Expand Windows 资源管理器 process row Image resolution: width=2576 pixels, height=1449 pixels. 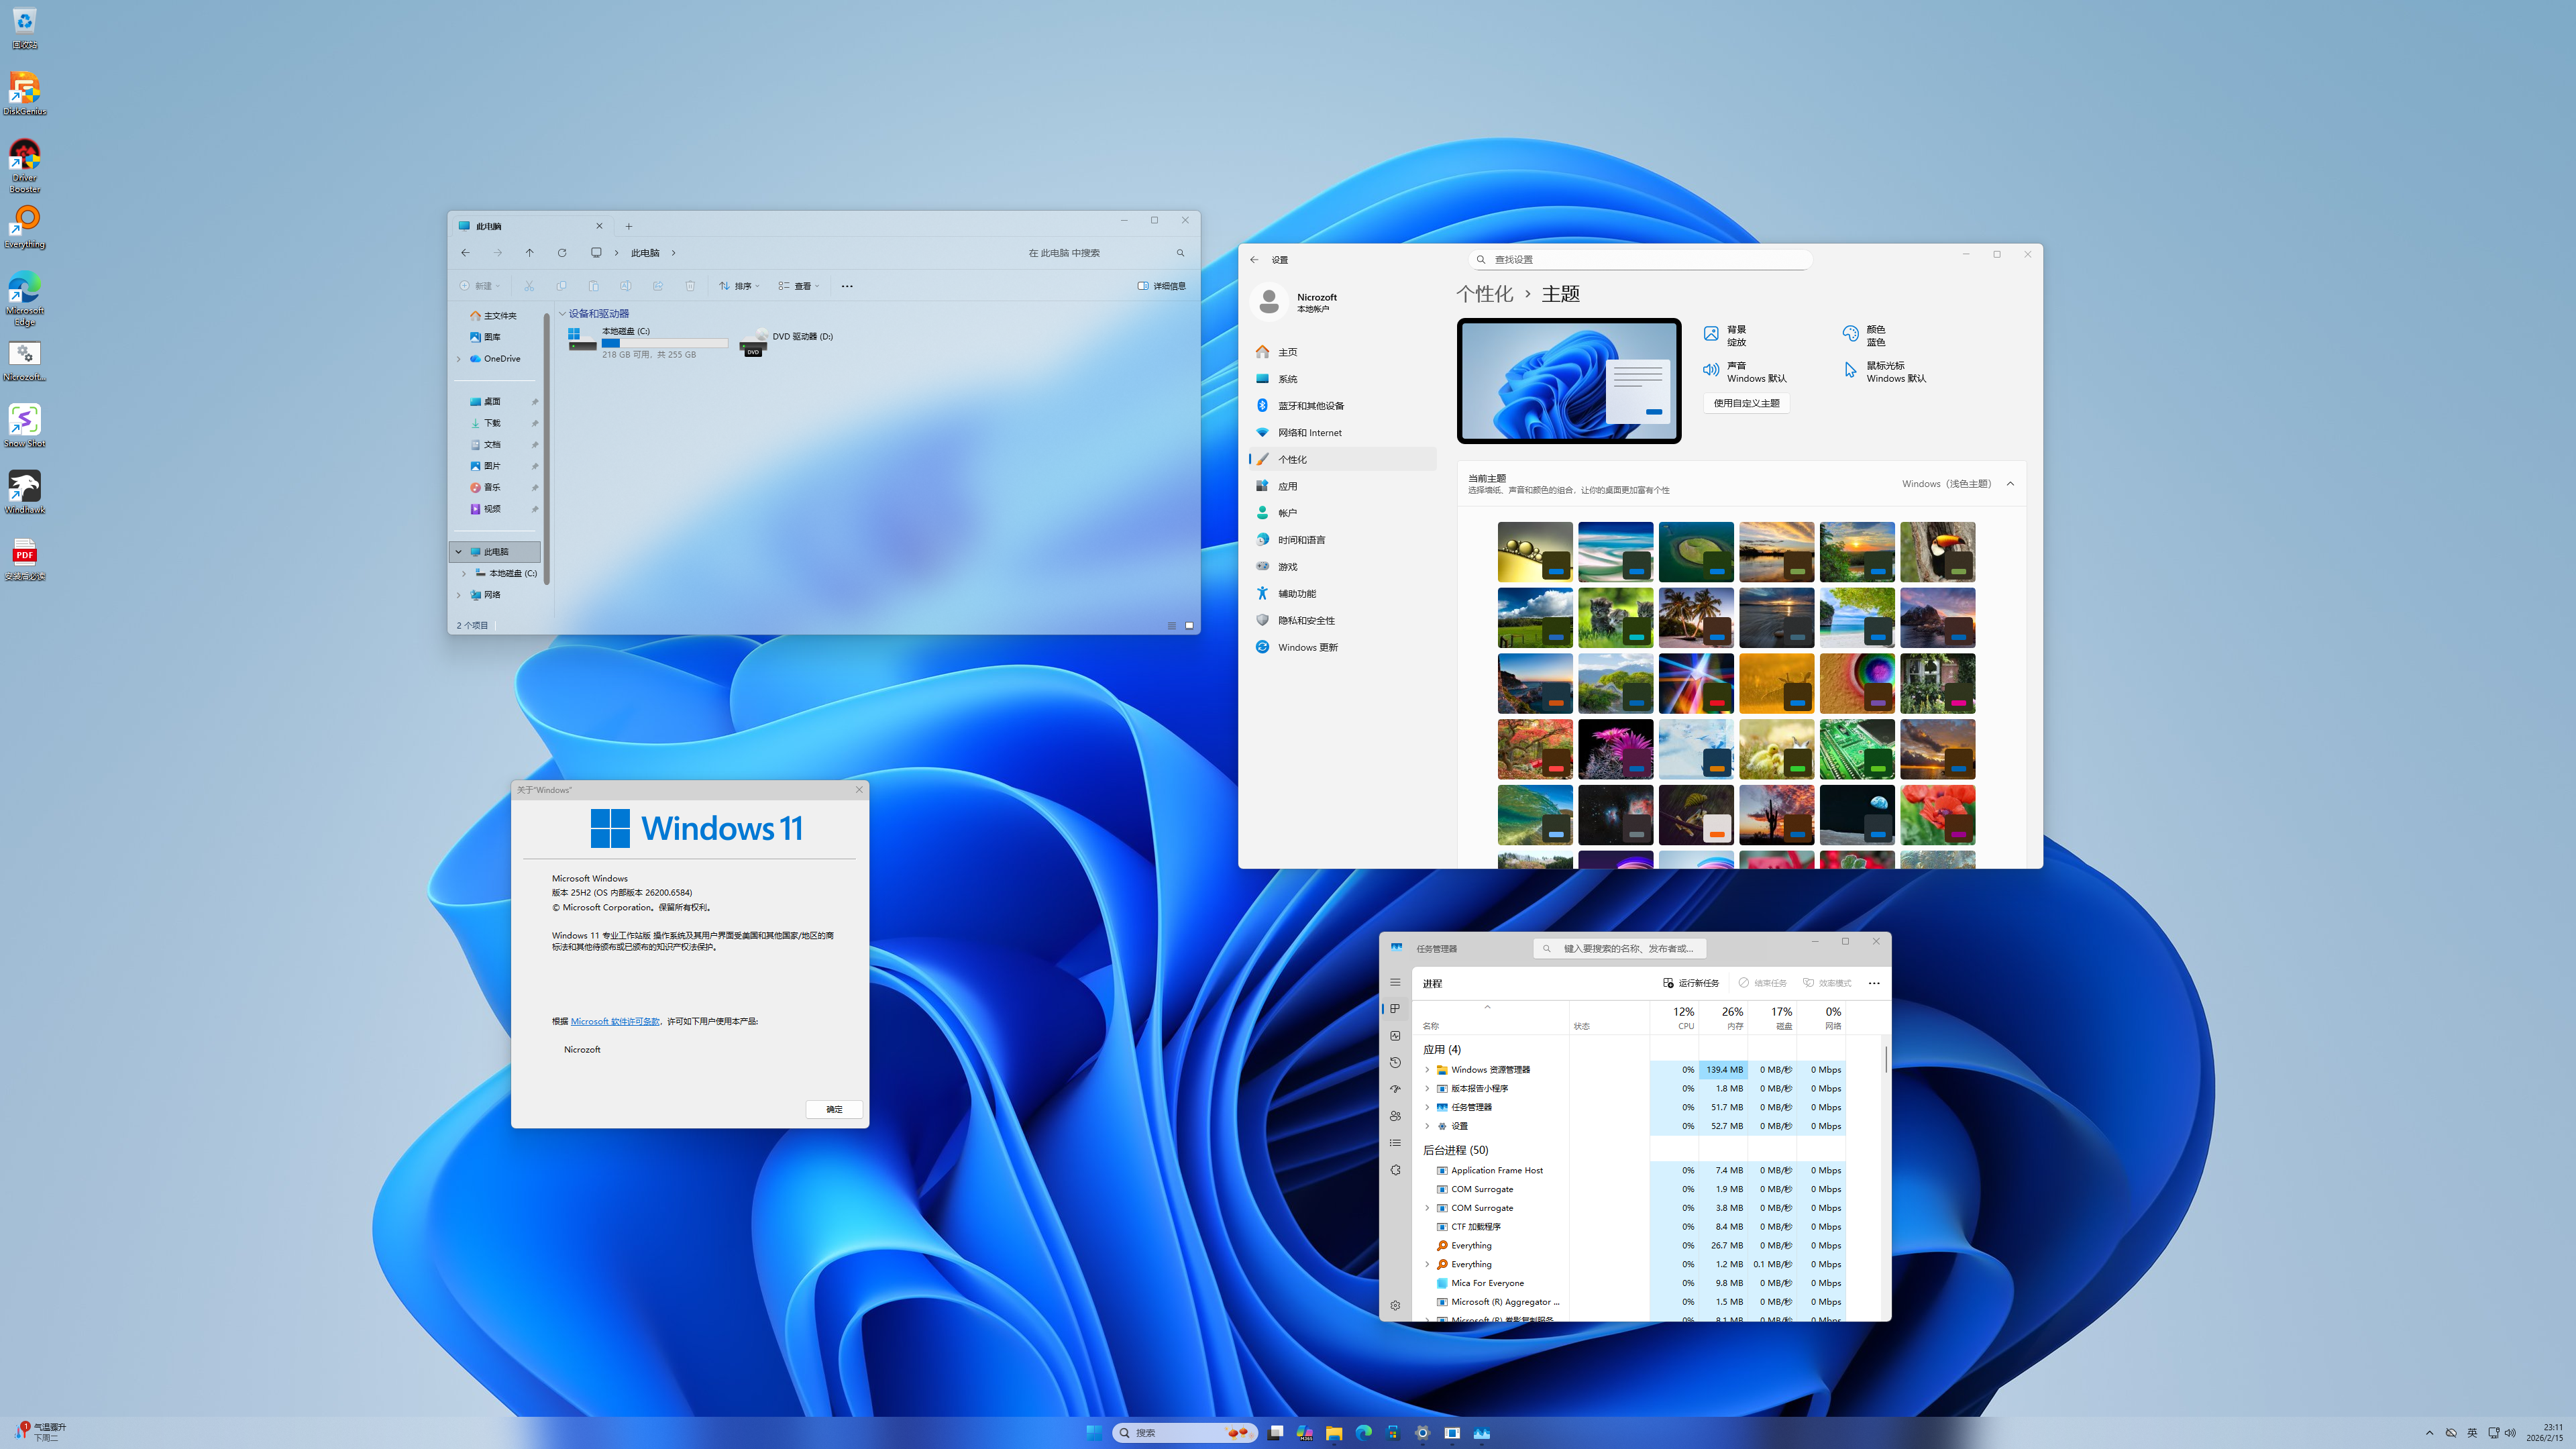click(x=1427, y=1070)
